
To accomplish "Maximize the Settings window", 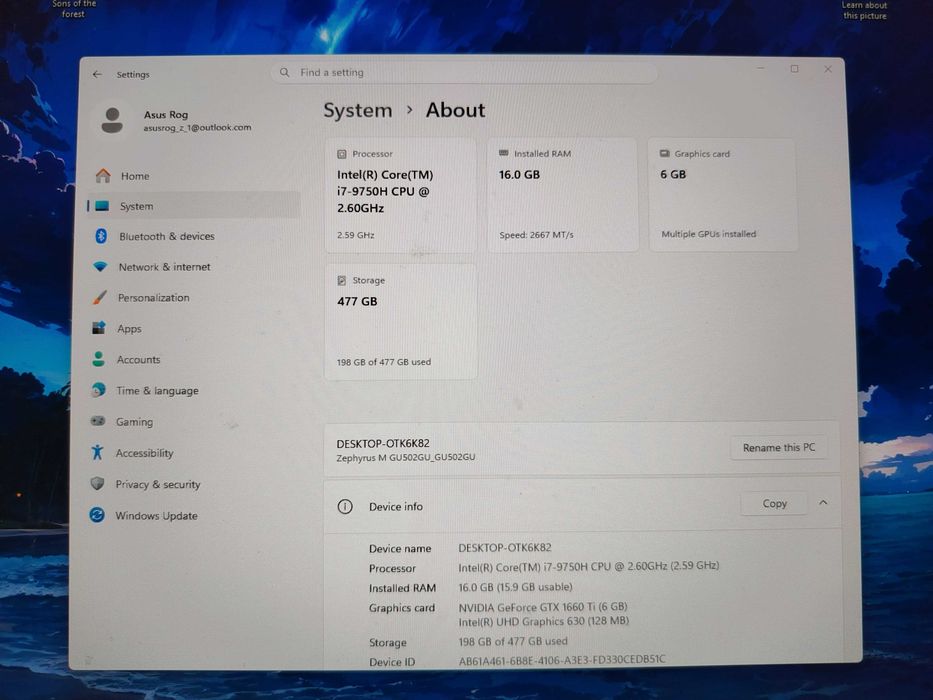I will [x=794, y=69].
